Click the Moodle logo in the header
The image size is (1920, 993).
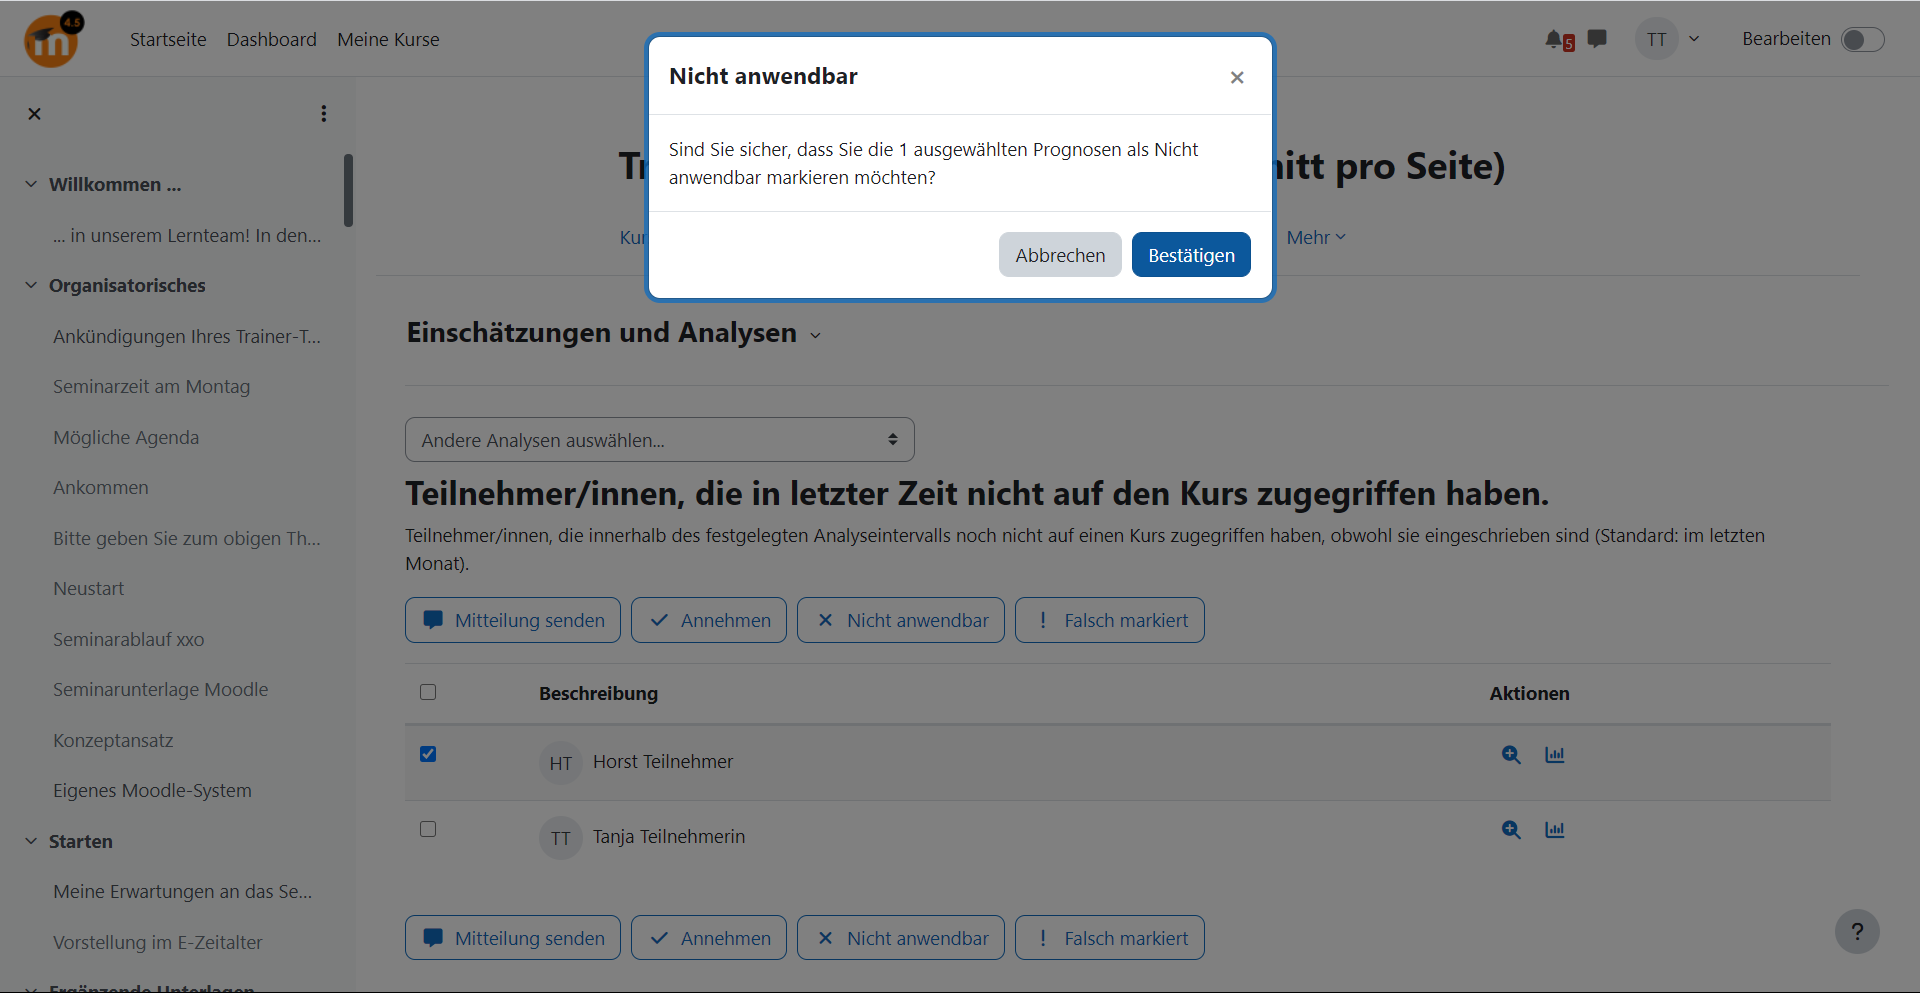[x=52, y=40]
